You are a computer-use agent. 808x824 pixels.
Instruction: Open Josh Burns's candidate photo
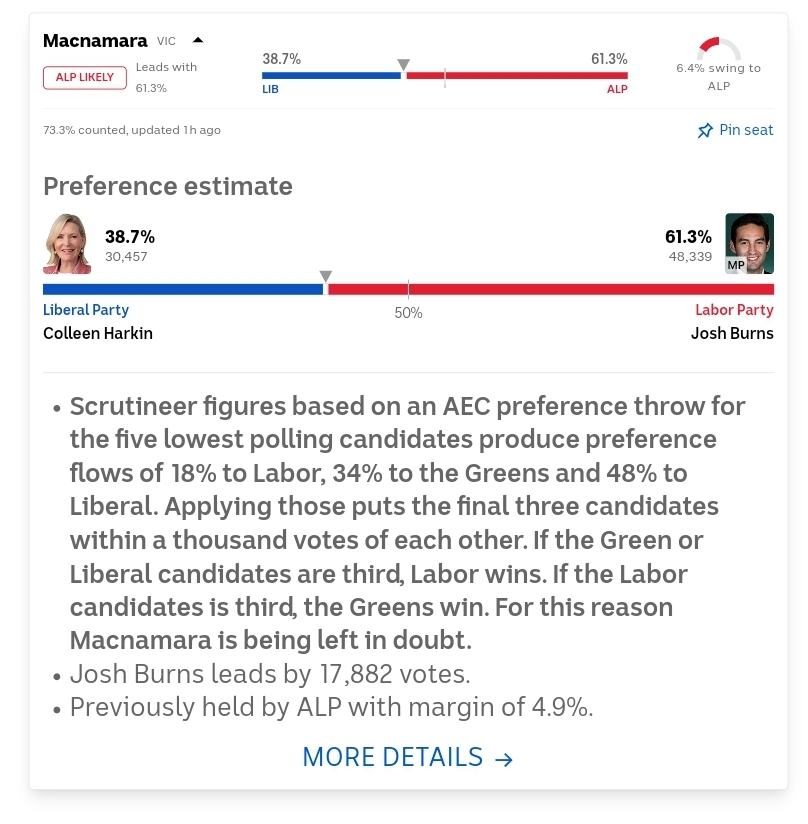tap(749, 243)
